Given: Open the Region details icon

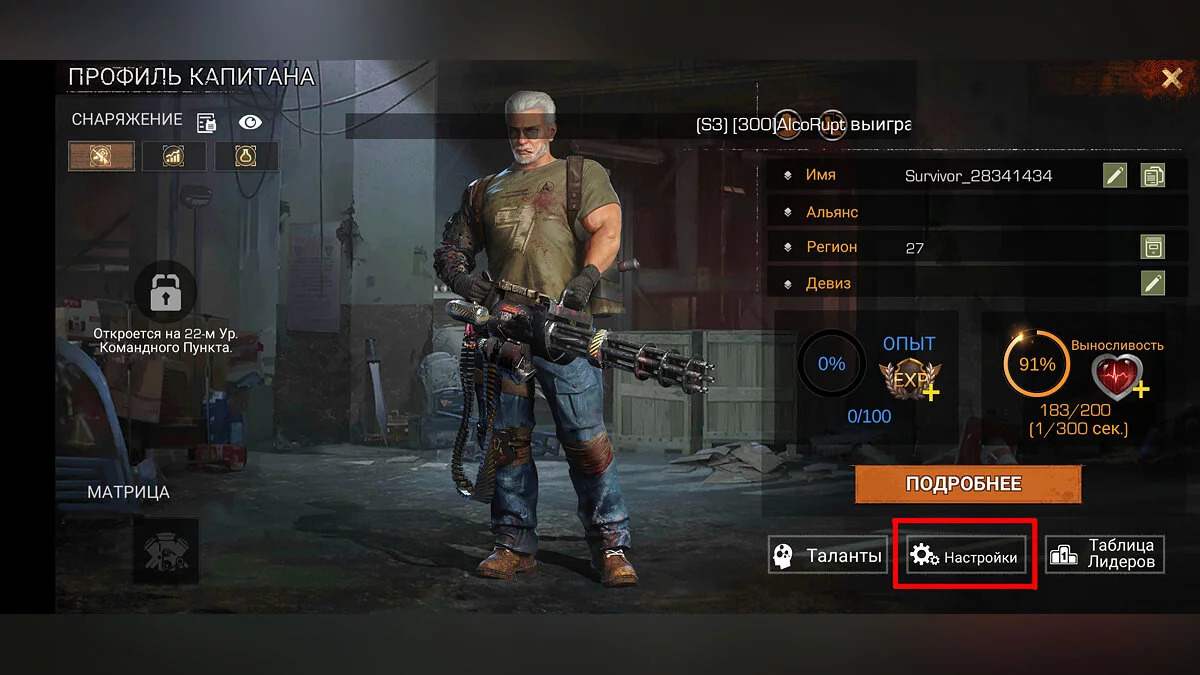Looking at the screenshot, I should click(1153, 247).
